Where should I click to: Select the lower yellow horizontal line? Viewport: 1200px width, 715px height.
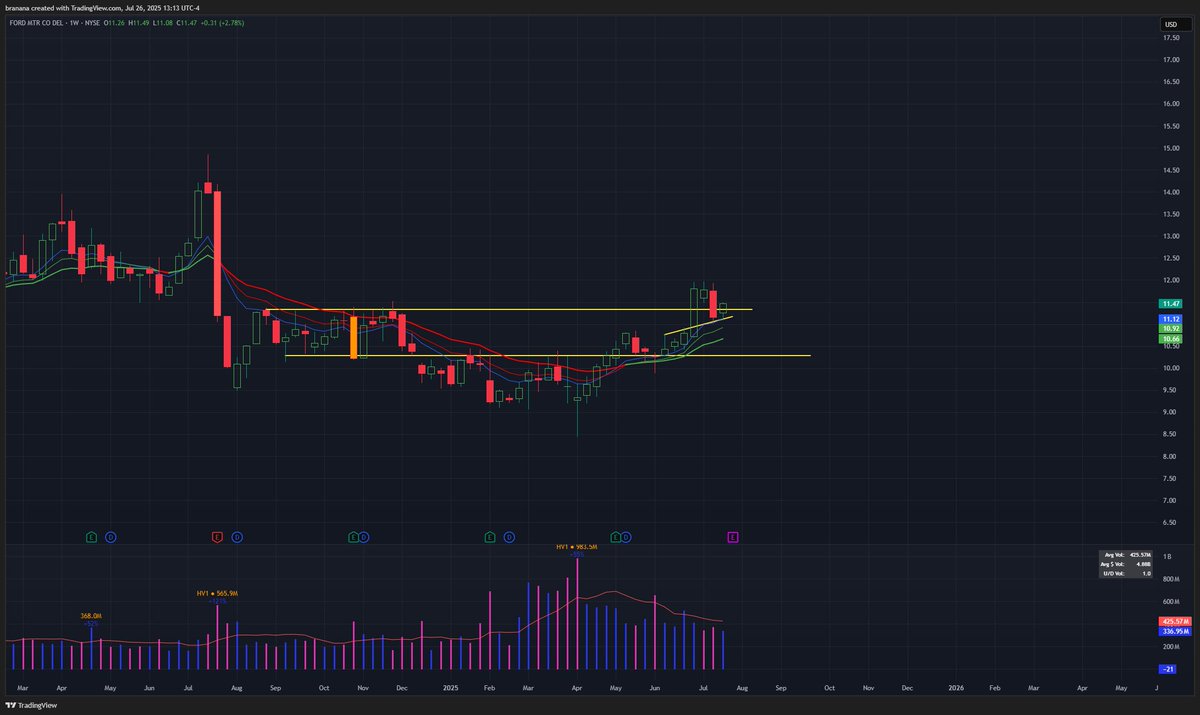[x=547, y=355]
